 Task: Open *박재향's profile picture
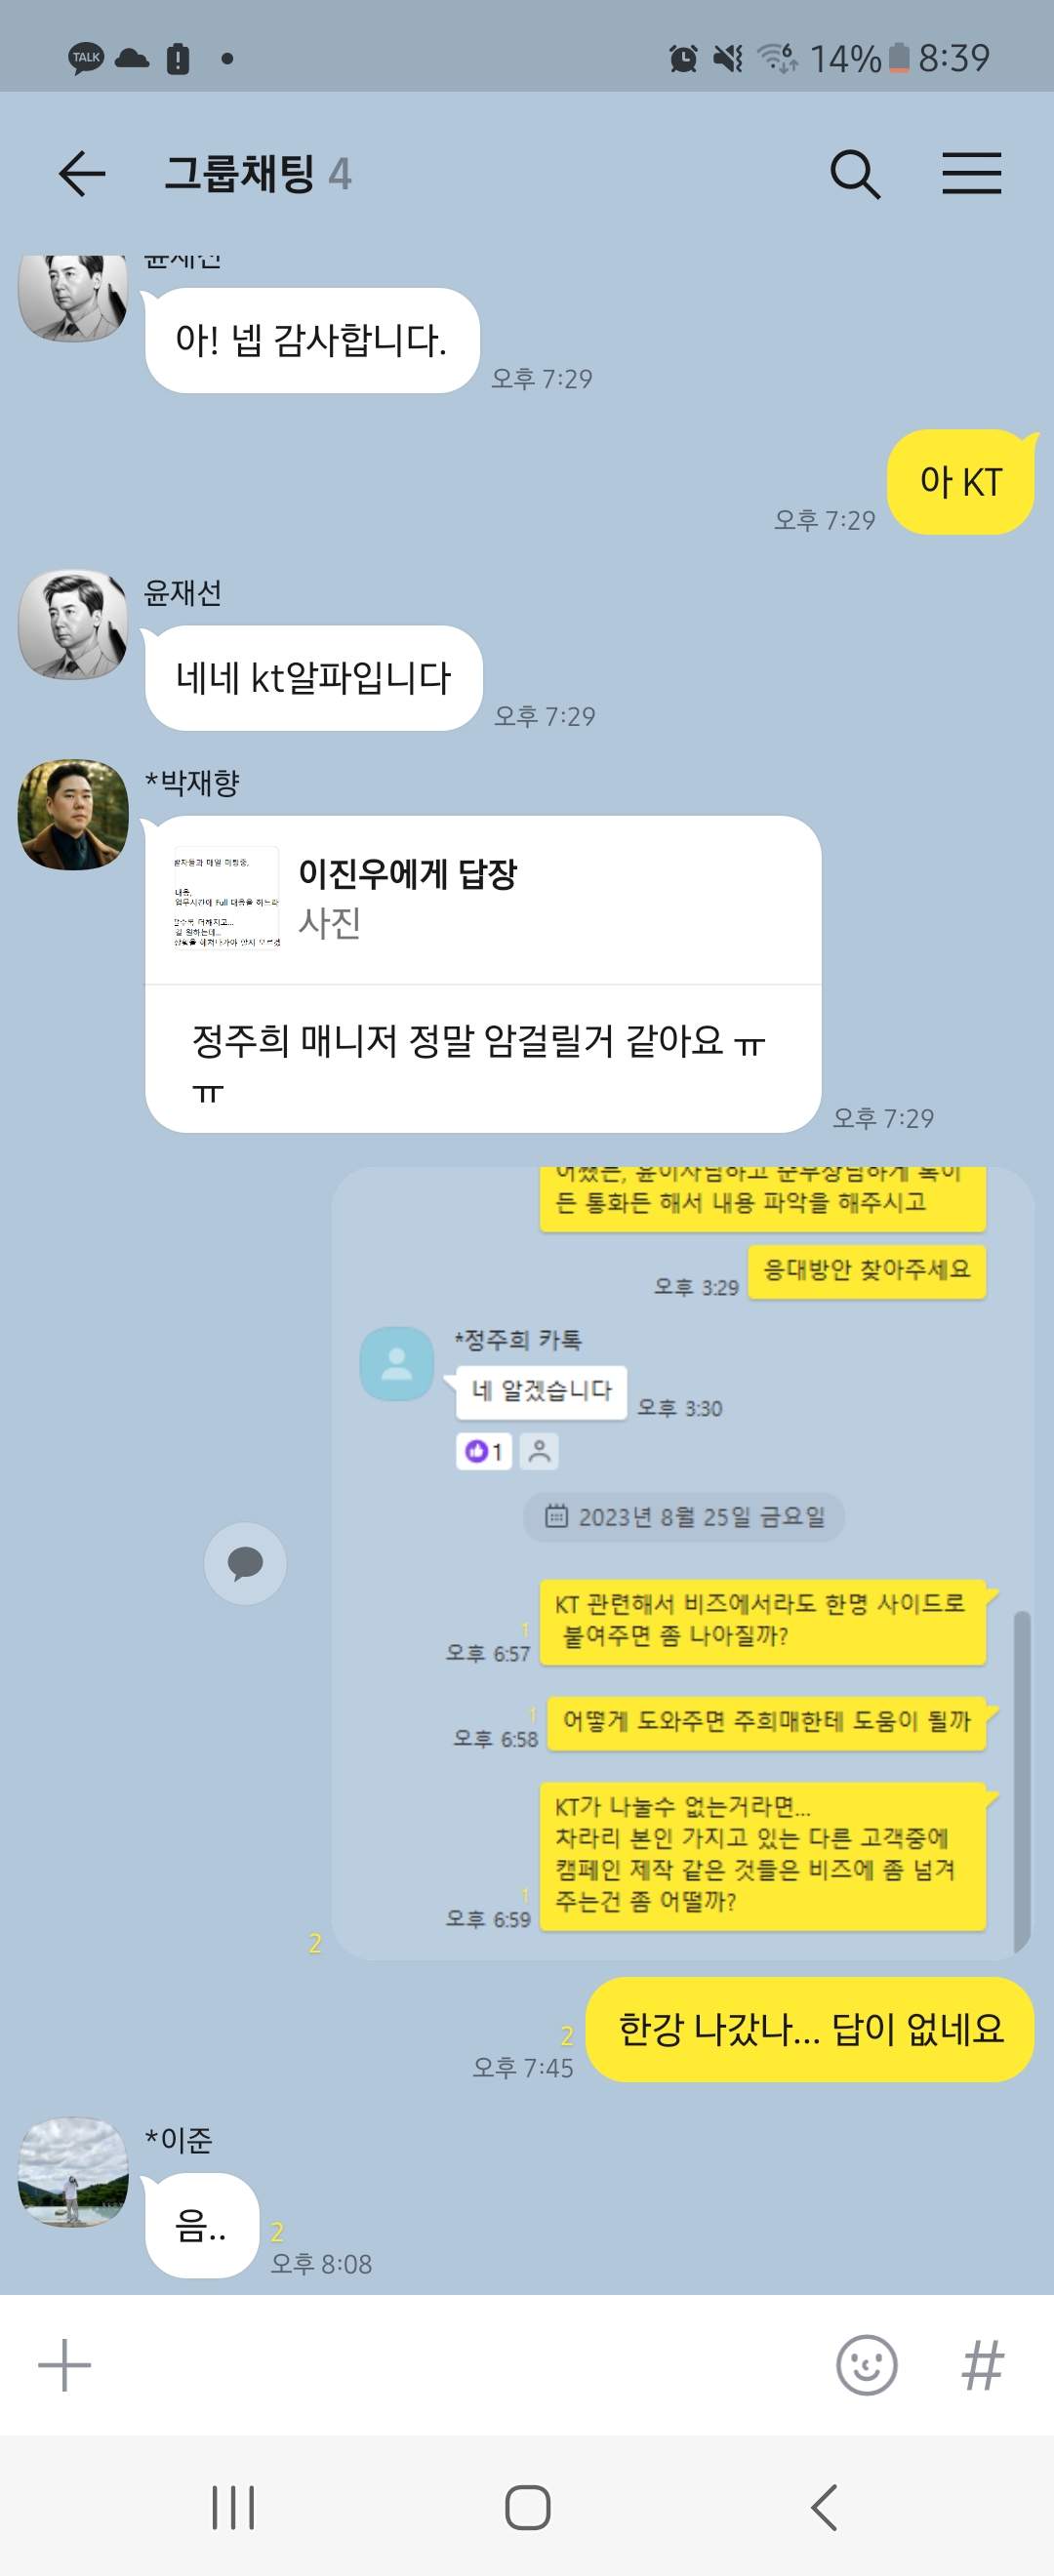pyautogui.click(x=73, y=814)
